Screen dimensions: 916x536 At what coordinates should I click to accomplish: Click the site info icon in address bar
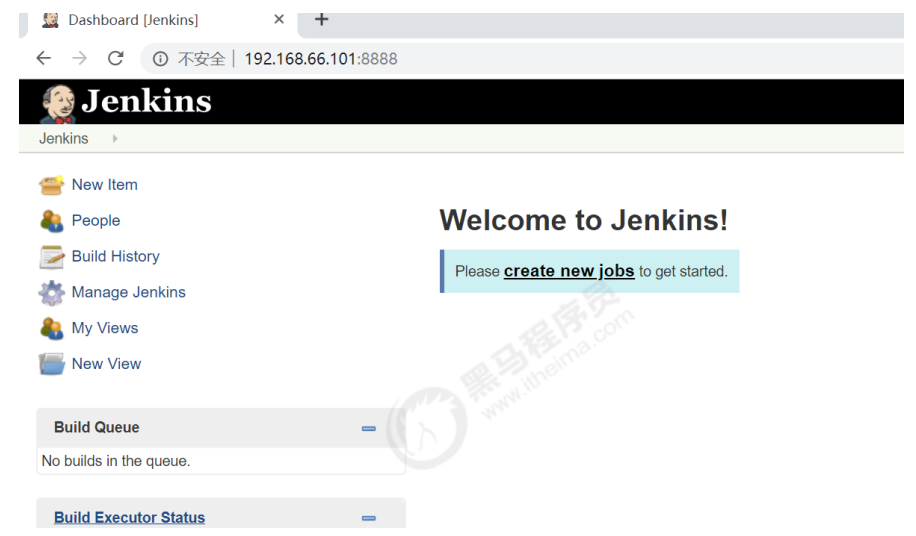(x=160, y=59)
